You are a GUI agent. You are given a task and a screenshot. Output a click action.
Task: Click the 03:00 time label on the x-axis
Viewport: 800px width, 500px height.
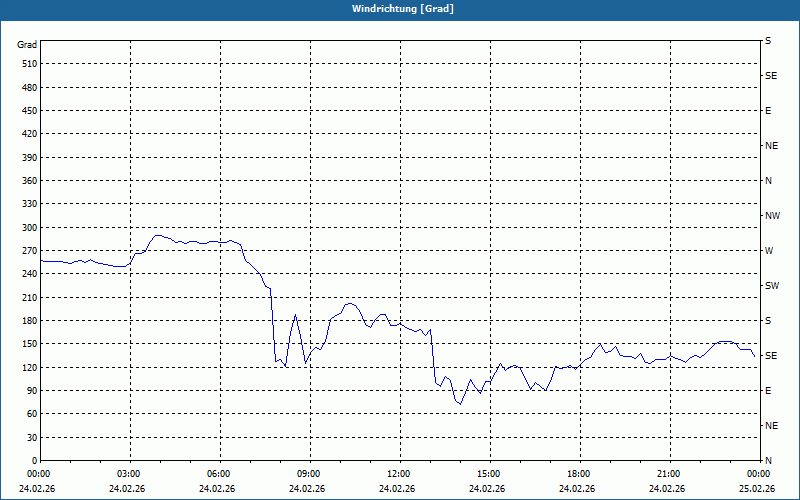(129, 474)
